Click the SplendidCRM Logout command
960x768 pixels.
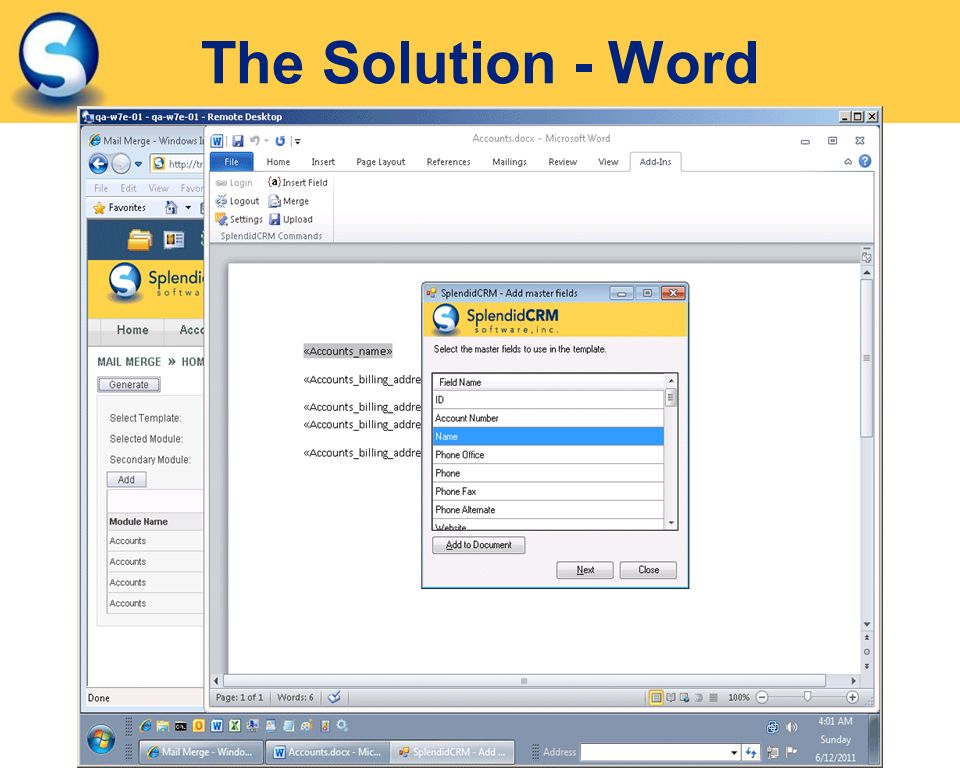238,201
